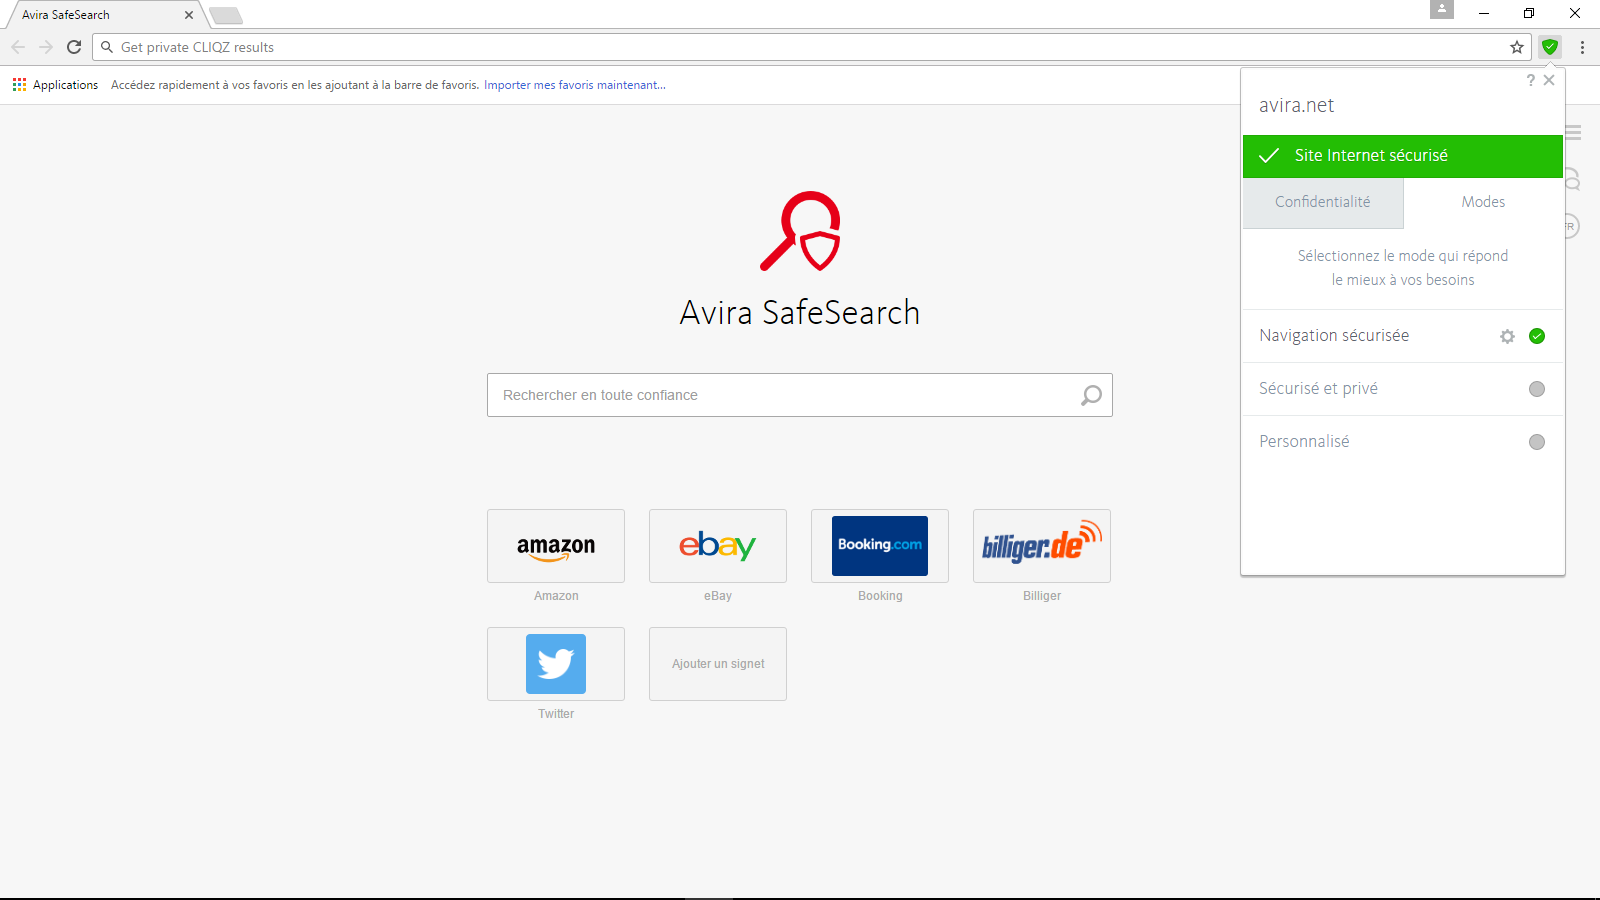Switch to the Modes tab
1600x900 pixels.
point(1483,203)
